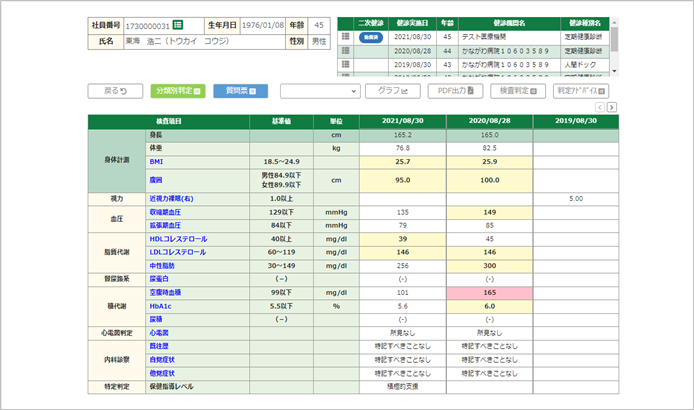Select the 100.0 waist value cell
This screenshot has height=410, width=694.
tap(490, 180)
